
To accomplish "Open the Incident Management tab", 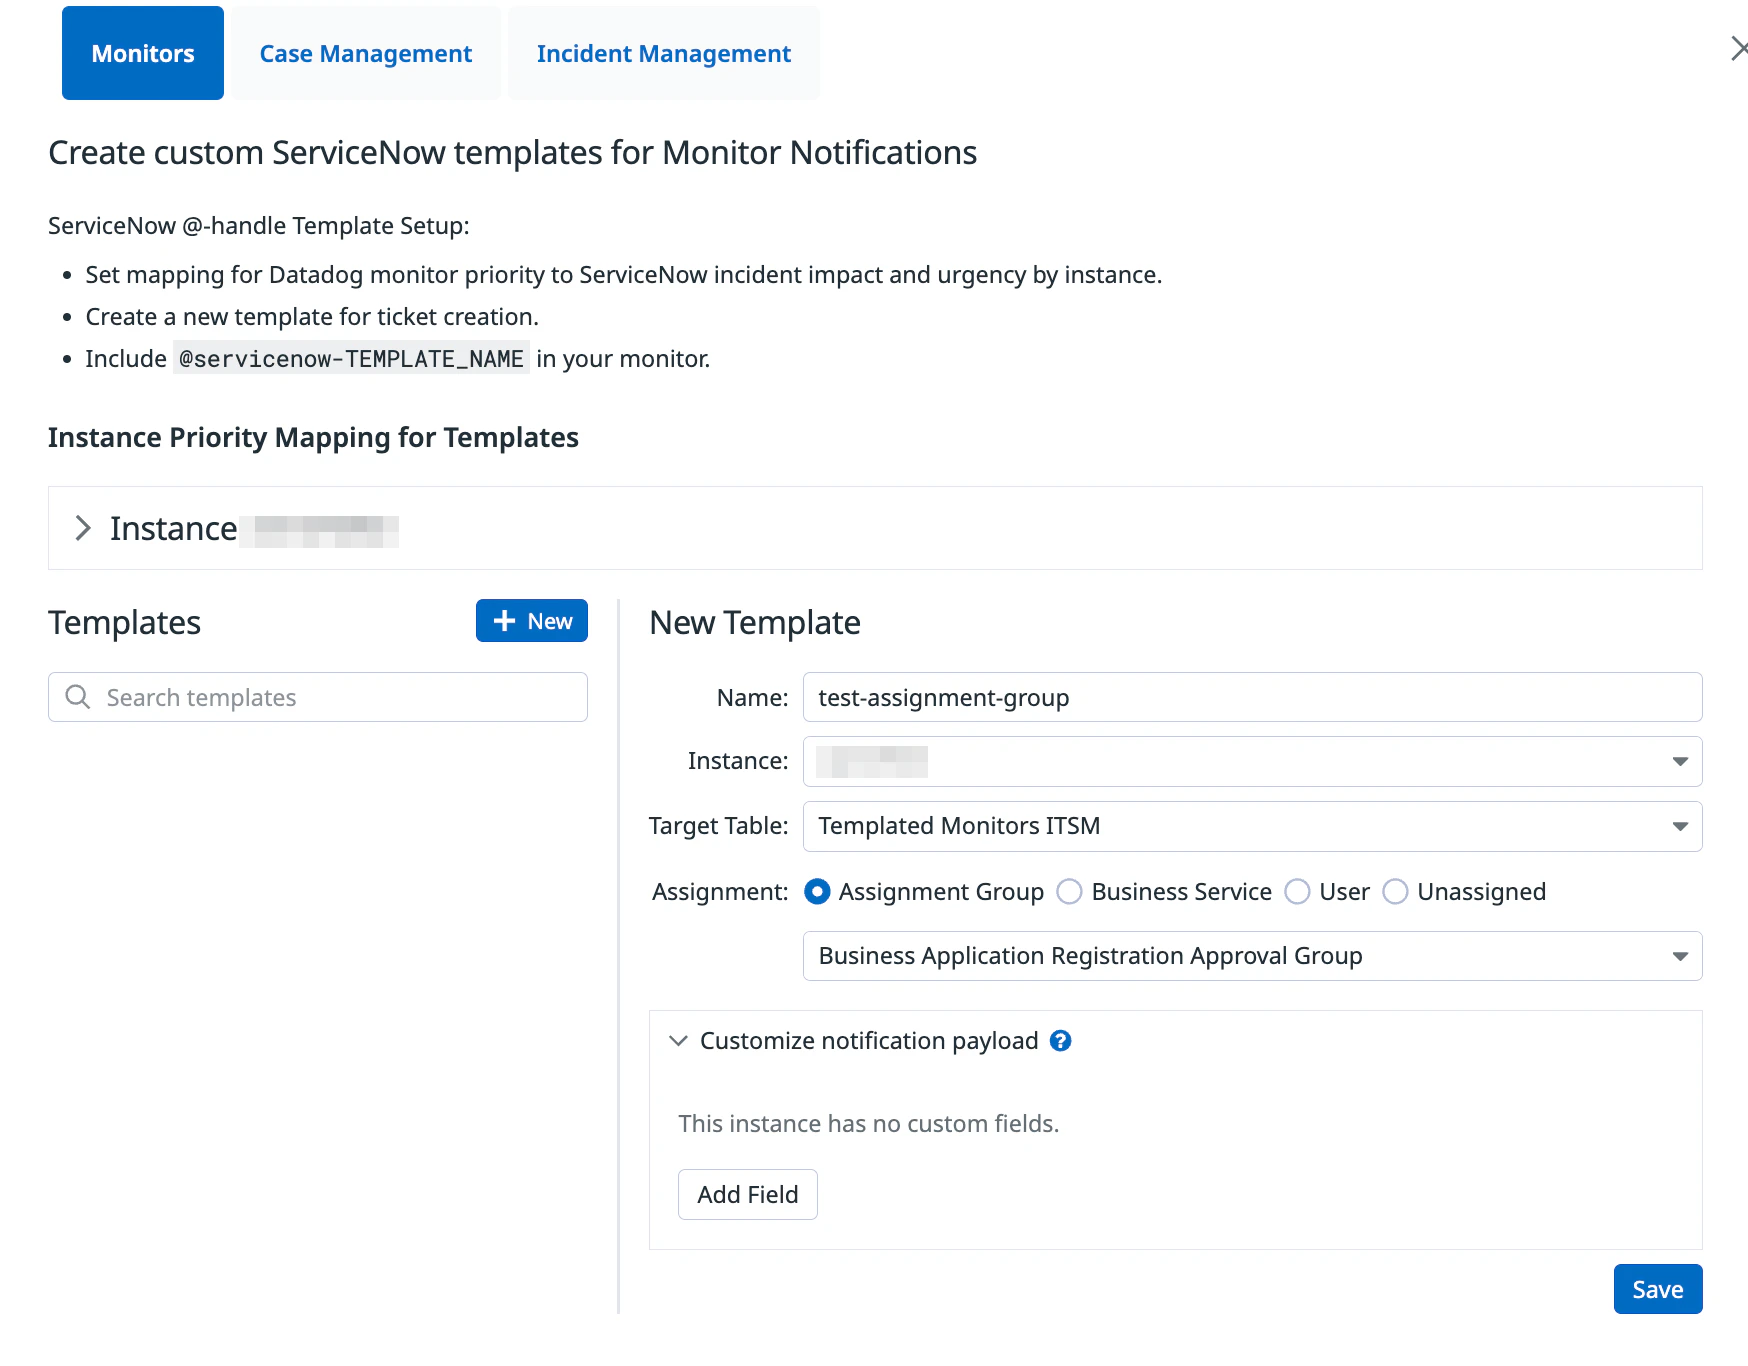I will 664,53.
